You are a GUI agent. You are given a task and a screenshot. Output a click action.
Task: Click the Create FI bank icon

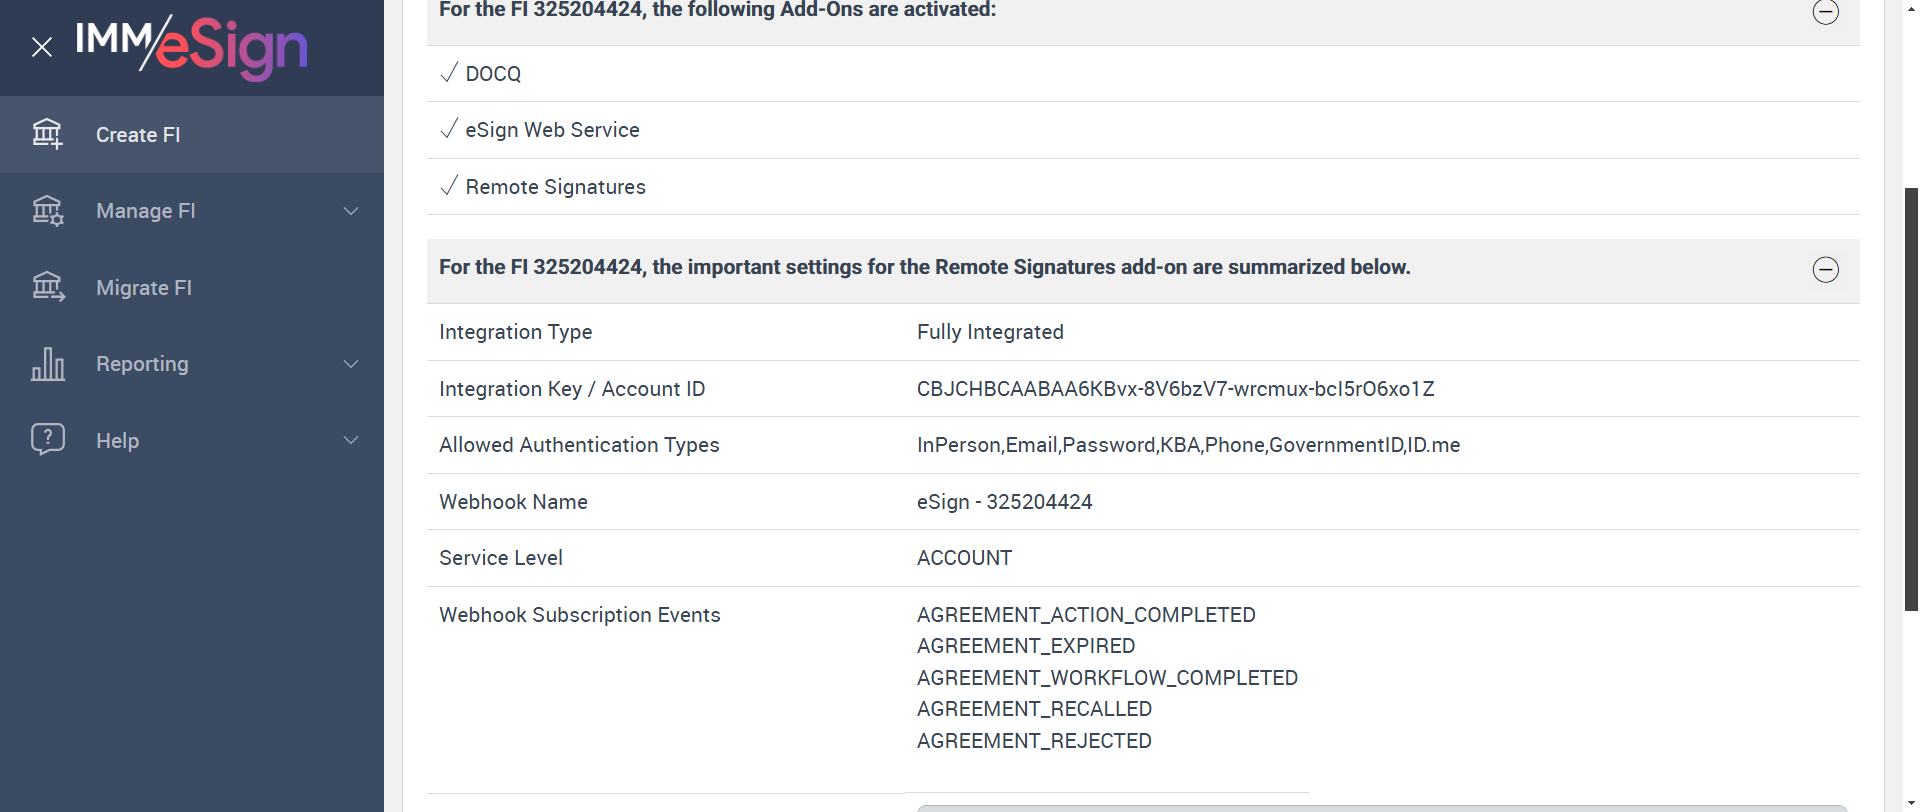[47, 134]
